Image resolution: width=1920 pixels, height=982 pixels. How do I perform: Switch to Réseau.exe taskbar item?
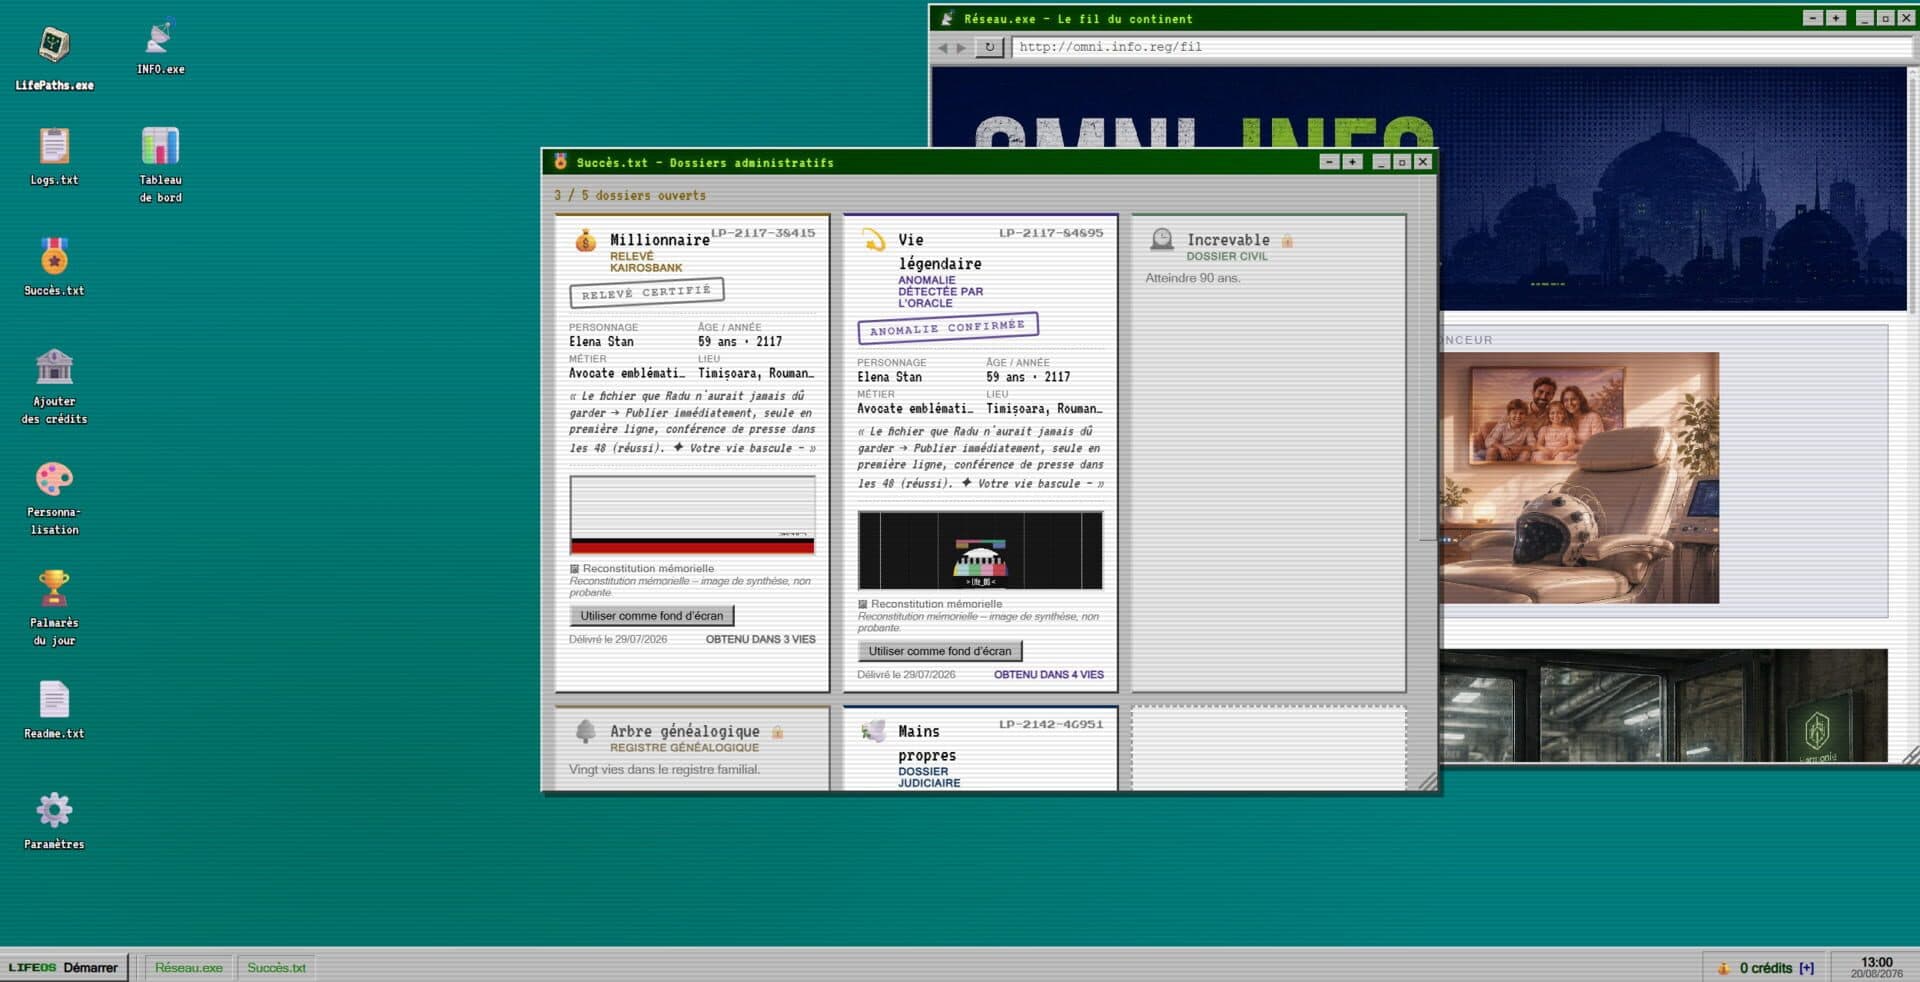pos(189,967)
